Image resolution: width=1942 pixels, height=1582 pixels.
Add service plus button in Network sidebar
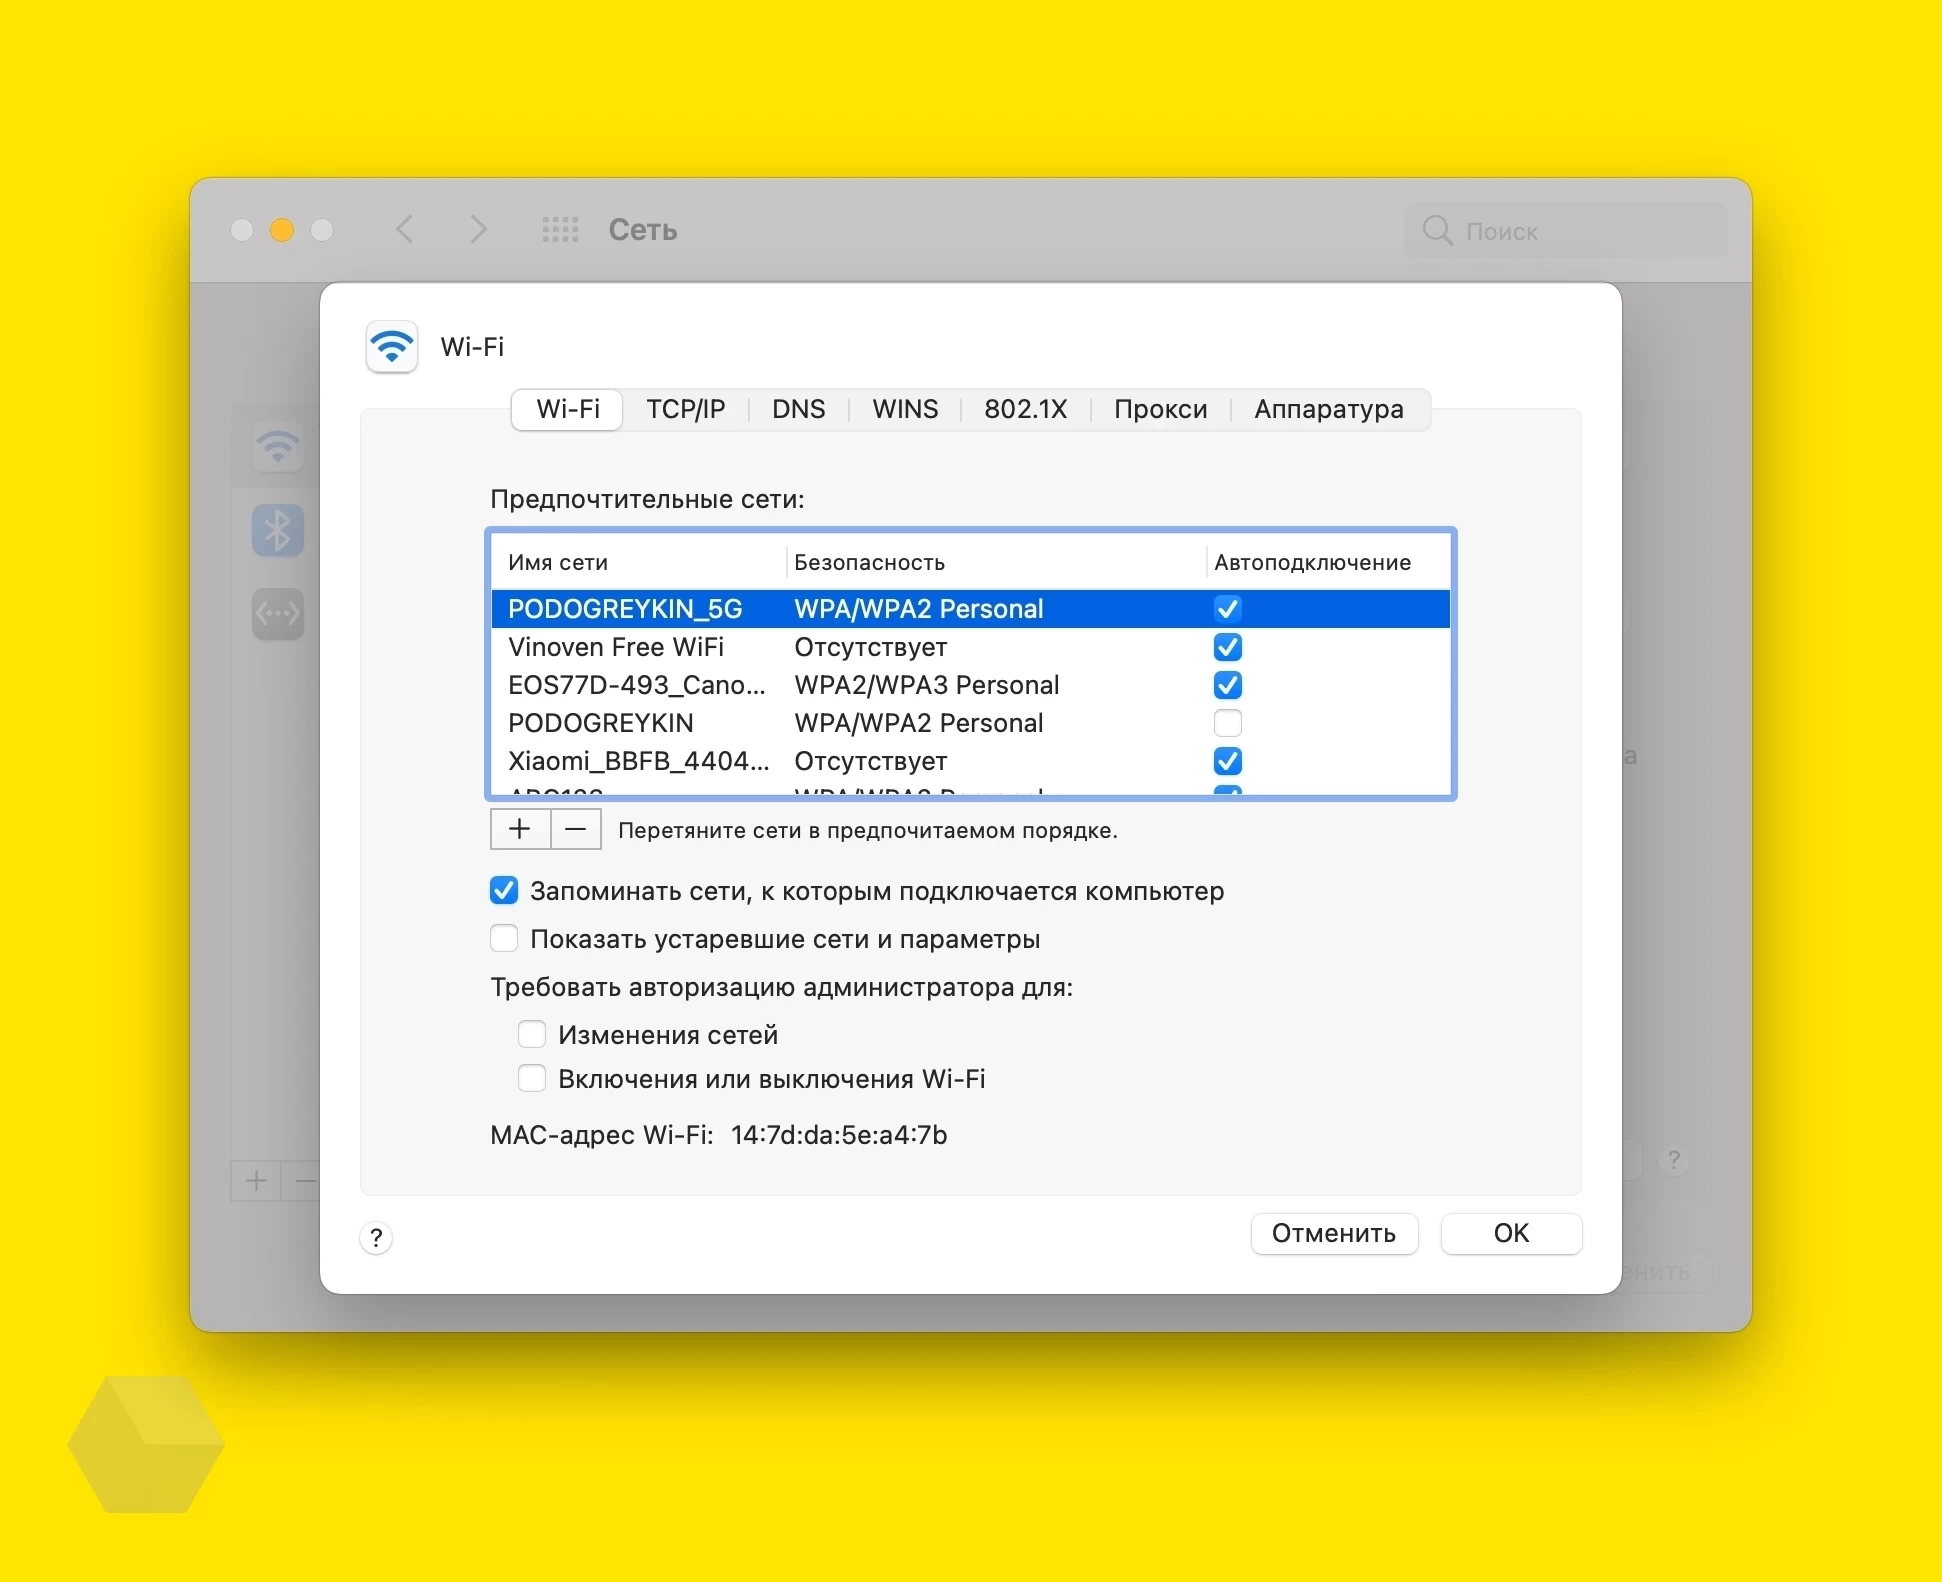tap(256, 1181)
